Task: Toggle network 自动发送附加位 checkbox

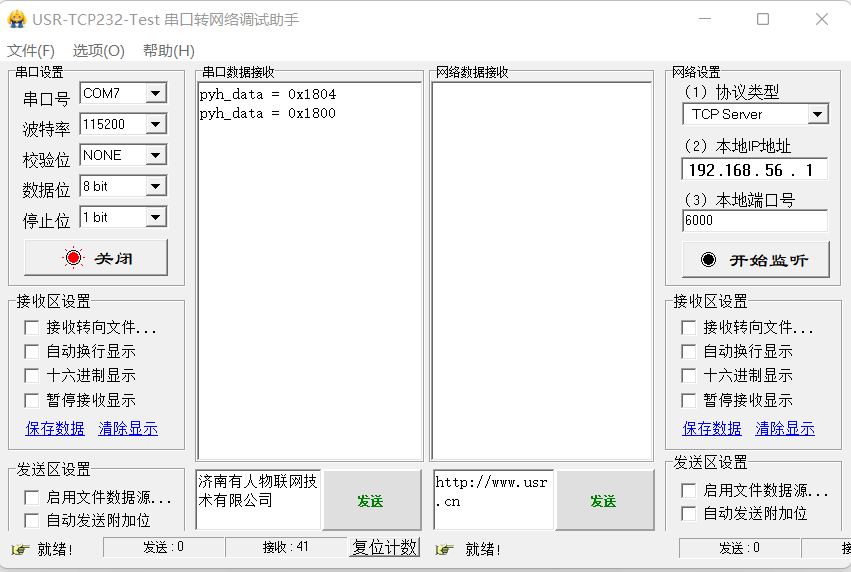Action: 689,513
